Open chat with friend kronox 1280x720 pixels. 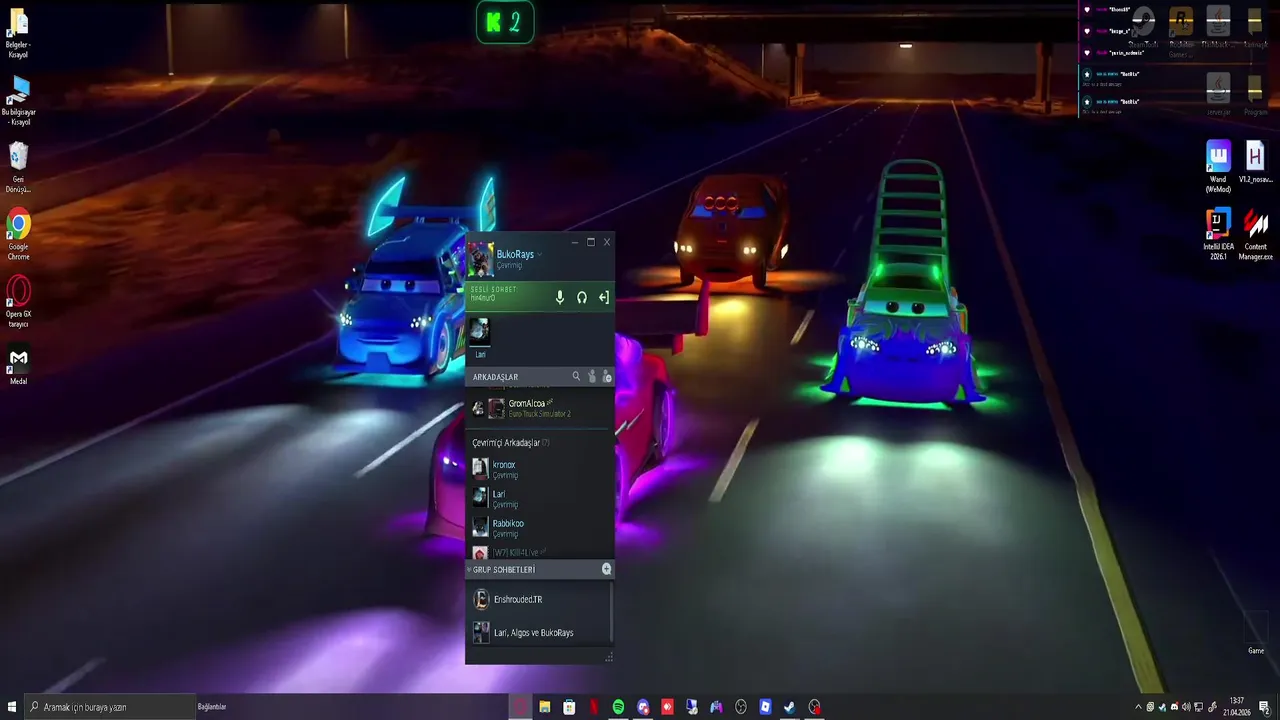pos(540,469)
